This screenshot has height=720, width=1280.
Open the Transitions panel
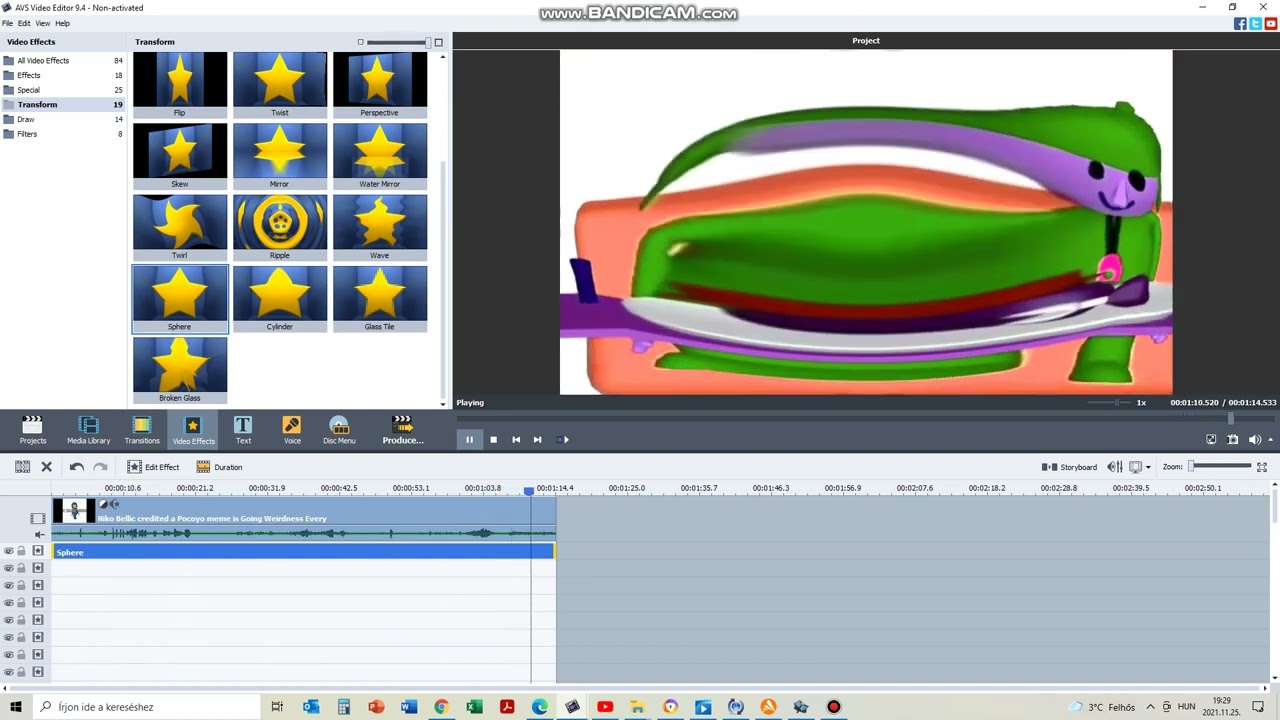(141, 430)
